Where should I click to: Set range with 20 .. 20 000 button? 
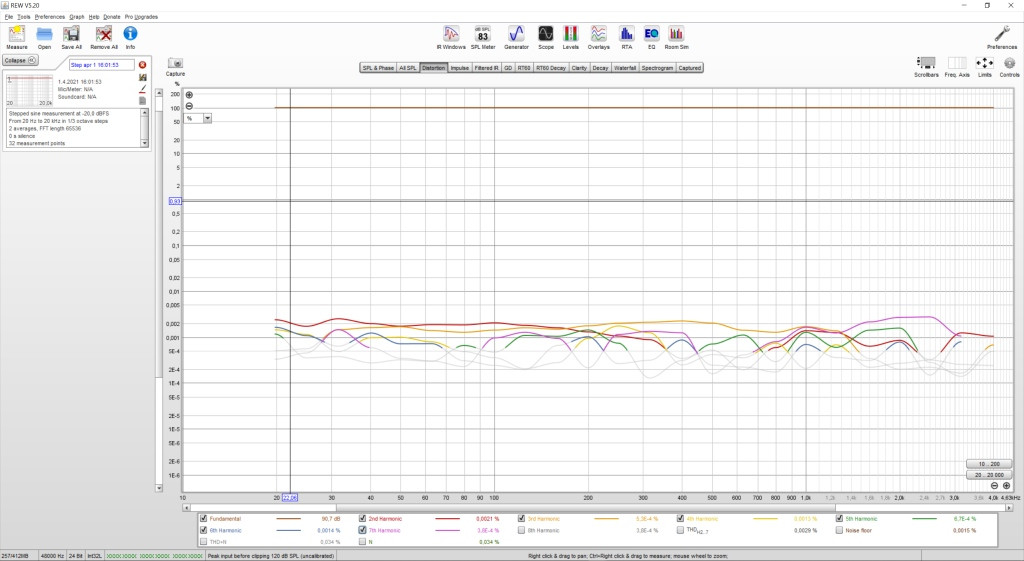coord(990,475)
